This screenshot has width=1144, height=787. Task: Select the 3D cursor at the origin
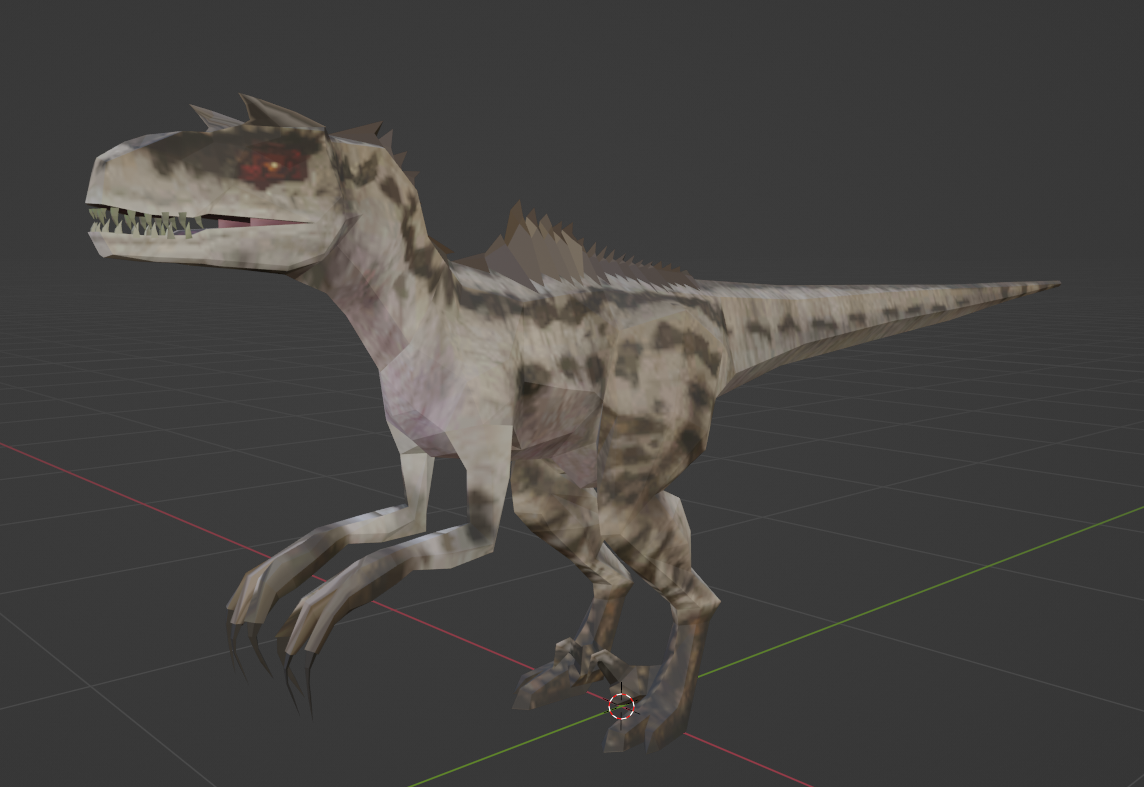(x=622, y=707)
